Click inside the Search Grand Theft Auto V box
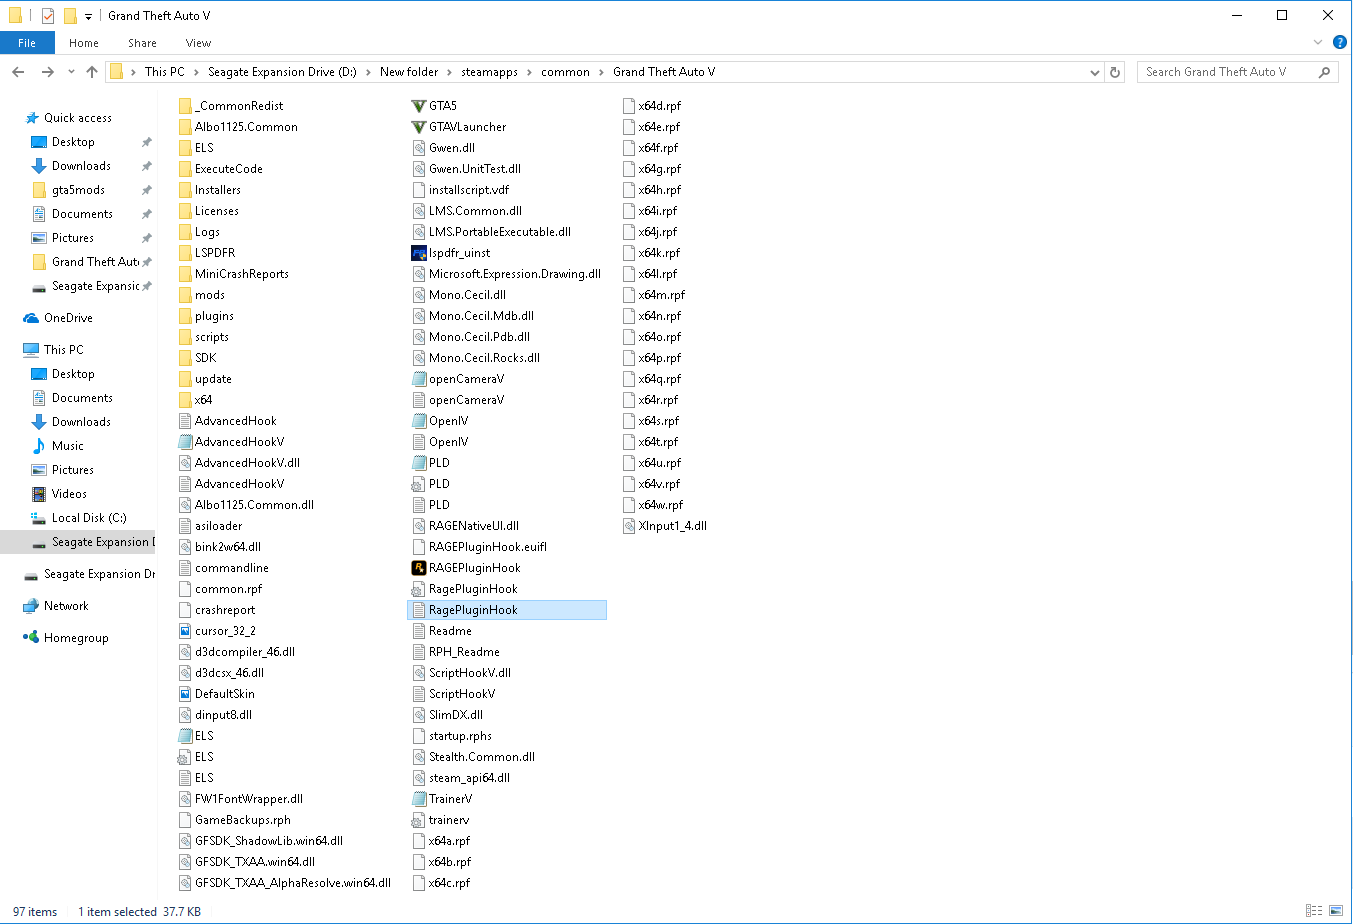Viewport: 1353px width, 924px height. (x=1238, y=72)
